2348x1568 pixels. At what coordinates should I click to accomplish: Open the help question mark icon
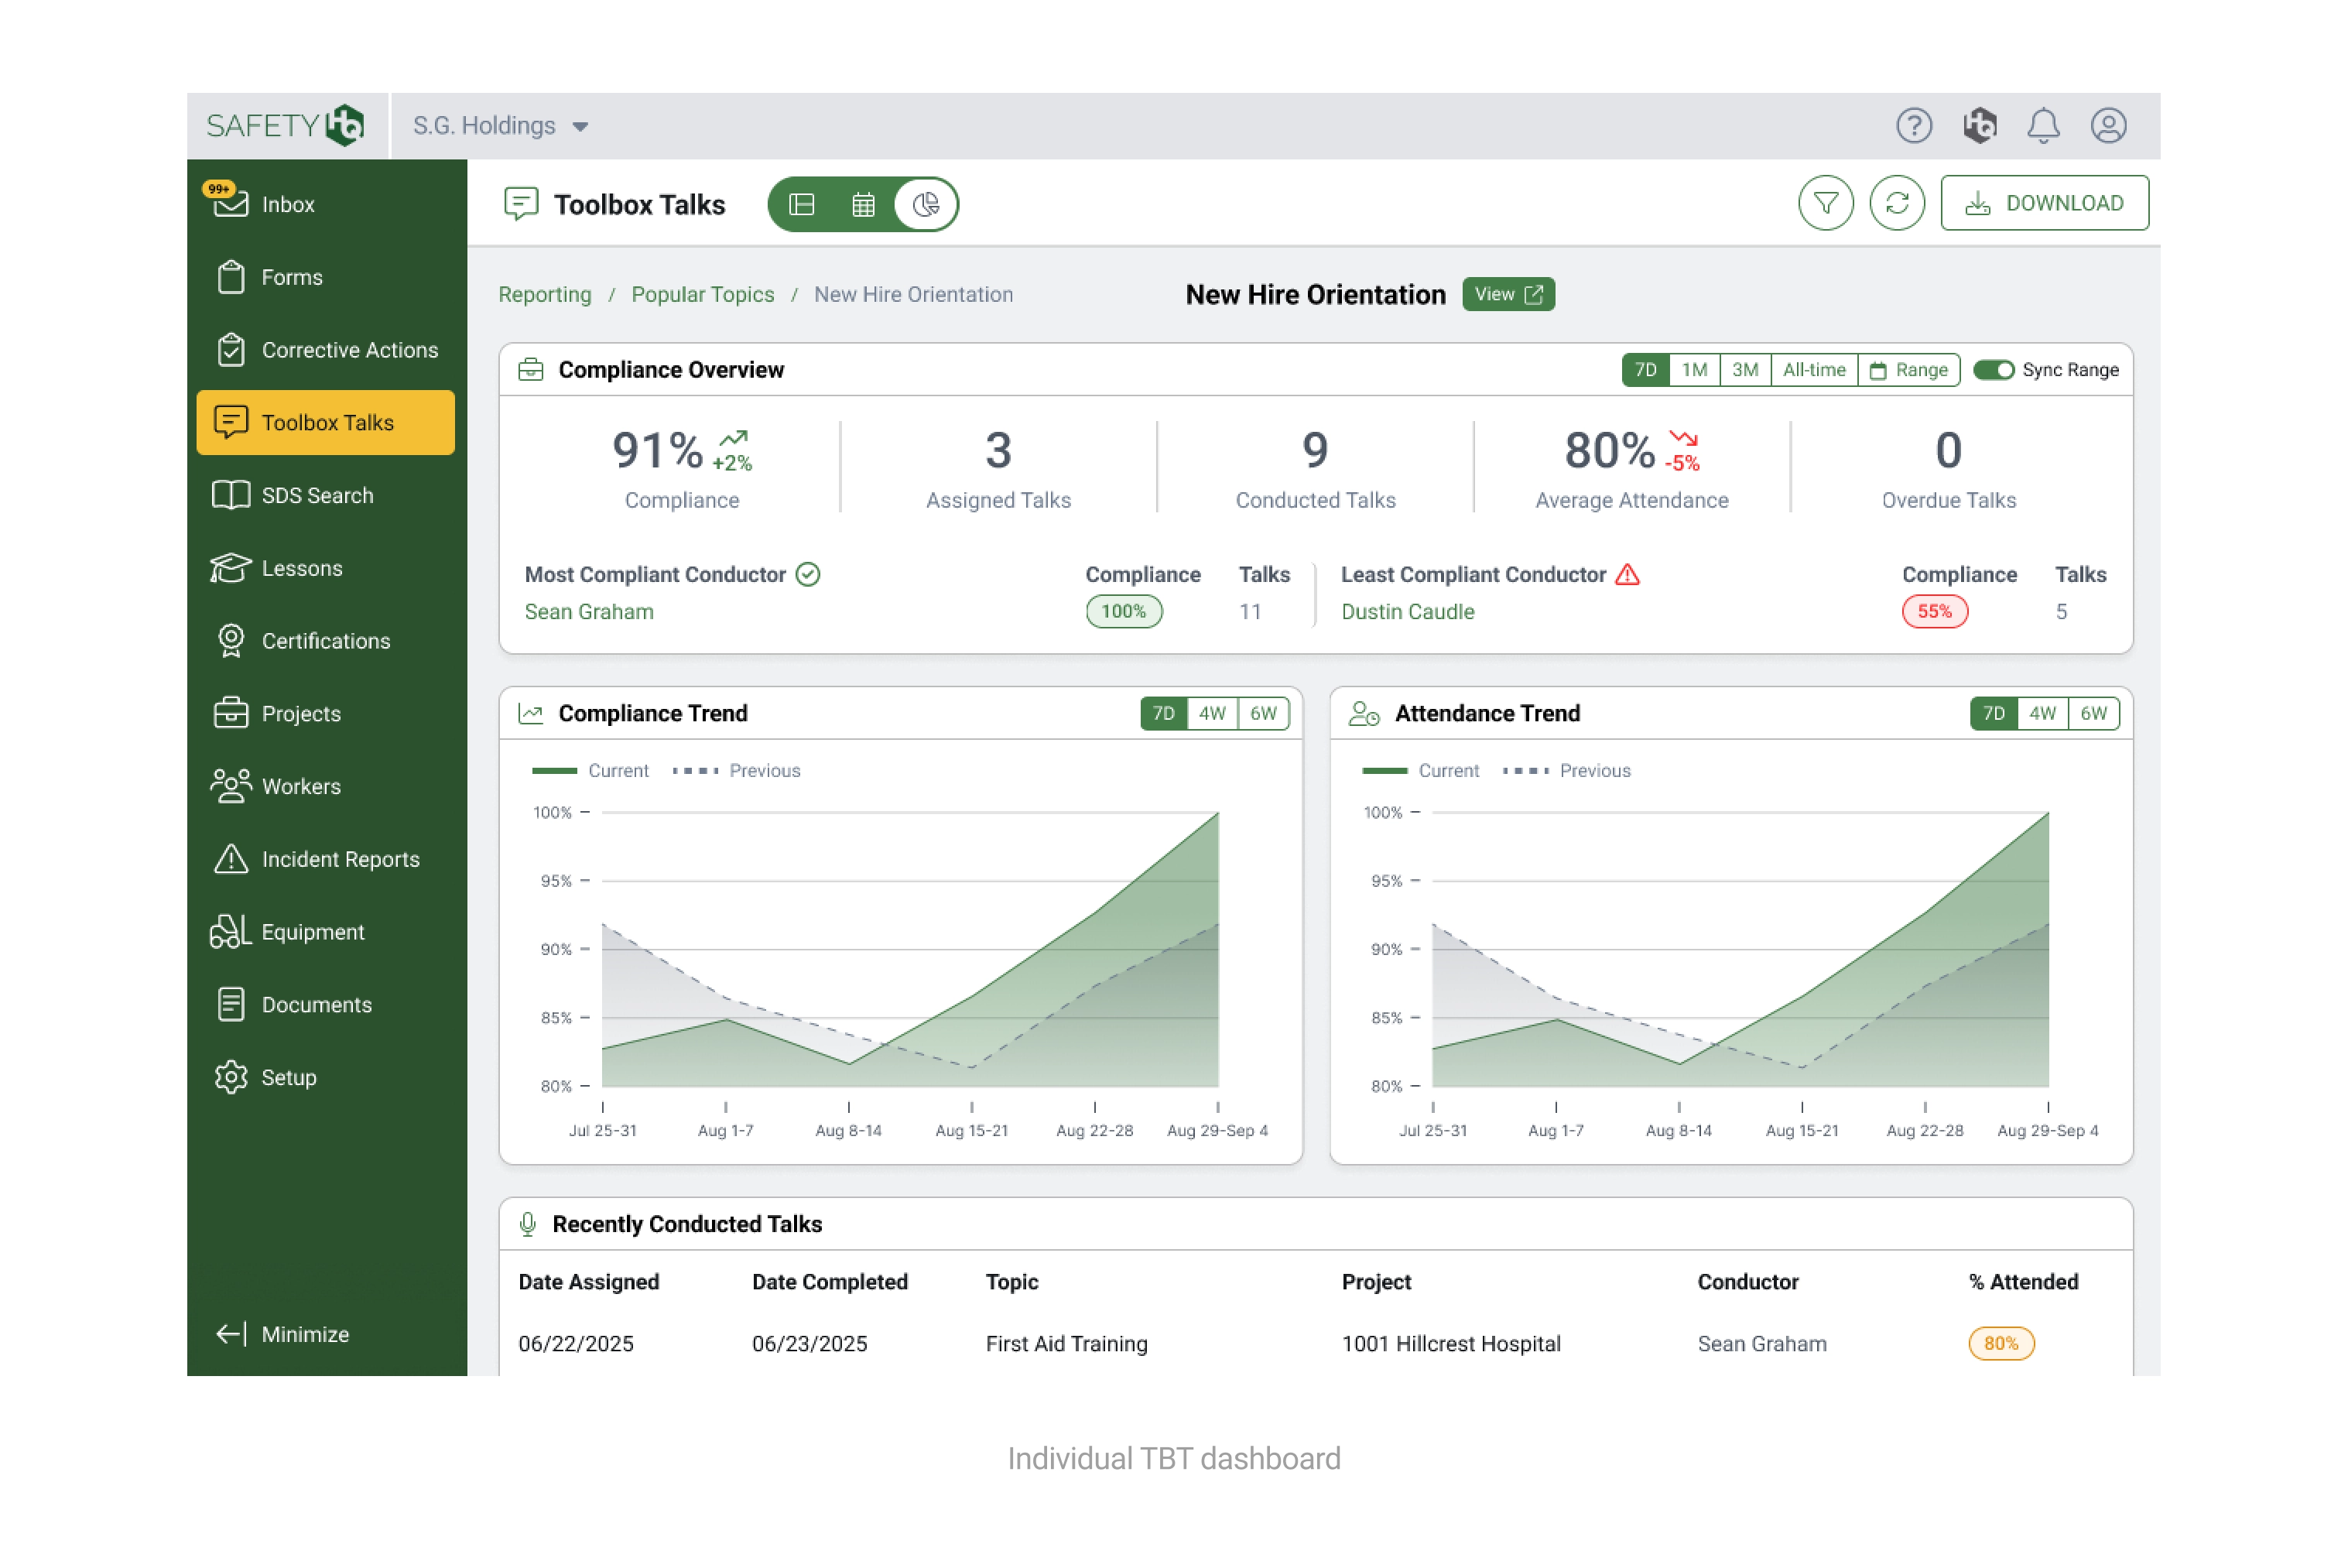point(1913,126)
